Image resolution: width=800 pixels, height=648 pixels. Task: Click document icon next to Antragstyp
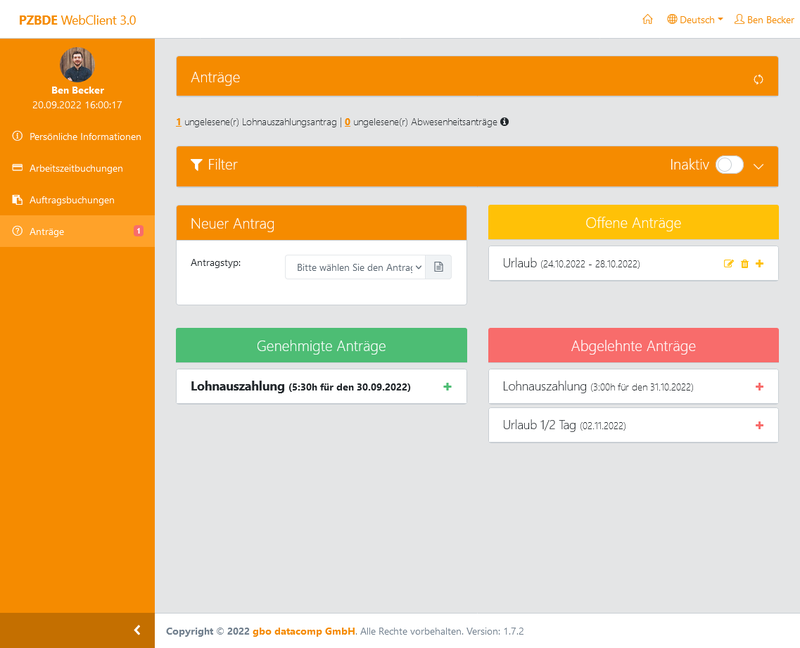(439, 267)
